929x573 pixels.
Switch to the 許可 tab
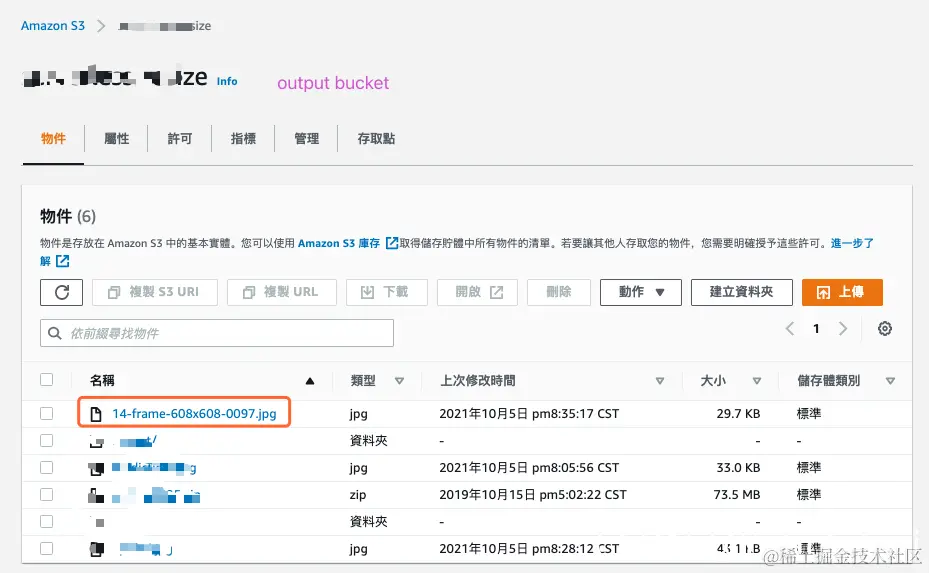tap(180, 139)
